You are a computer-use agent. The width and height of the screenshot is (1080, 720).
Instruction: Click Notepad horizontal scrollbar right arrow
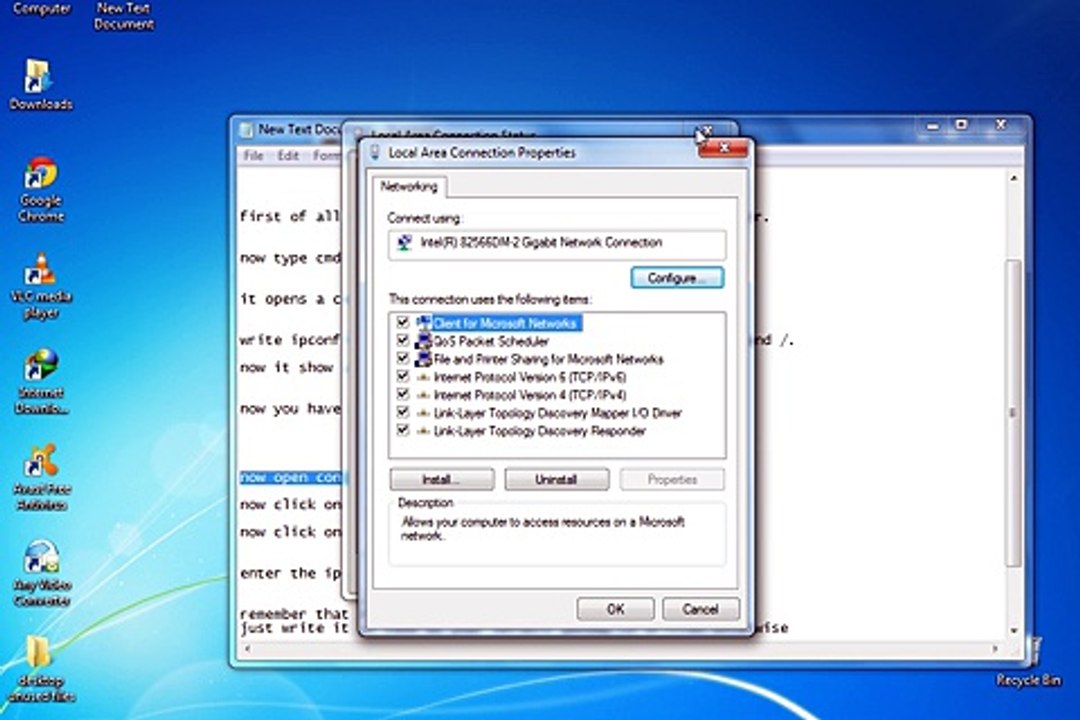994,648
